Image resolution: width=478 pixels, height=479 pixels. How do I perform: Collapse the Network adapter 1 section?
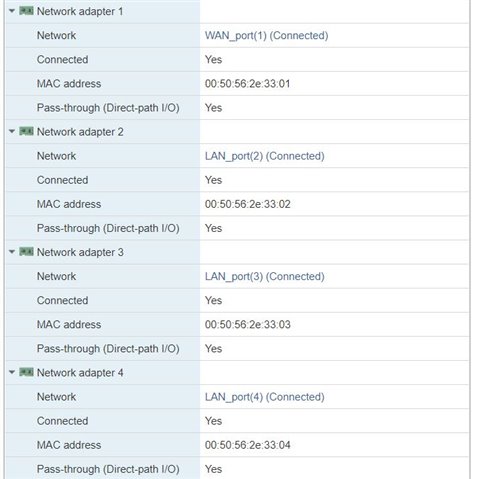[x=12, y=11]
